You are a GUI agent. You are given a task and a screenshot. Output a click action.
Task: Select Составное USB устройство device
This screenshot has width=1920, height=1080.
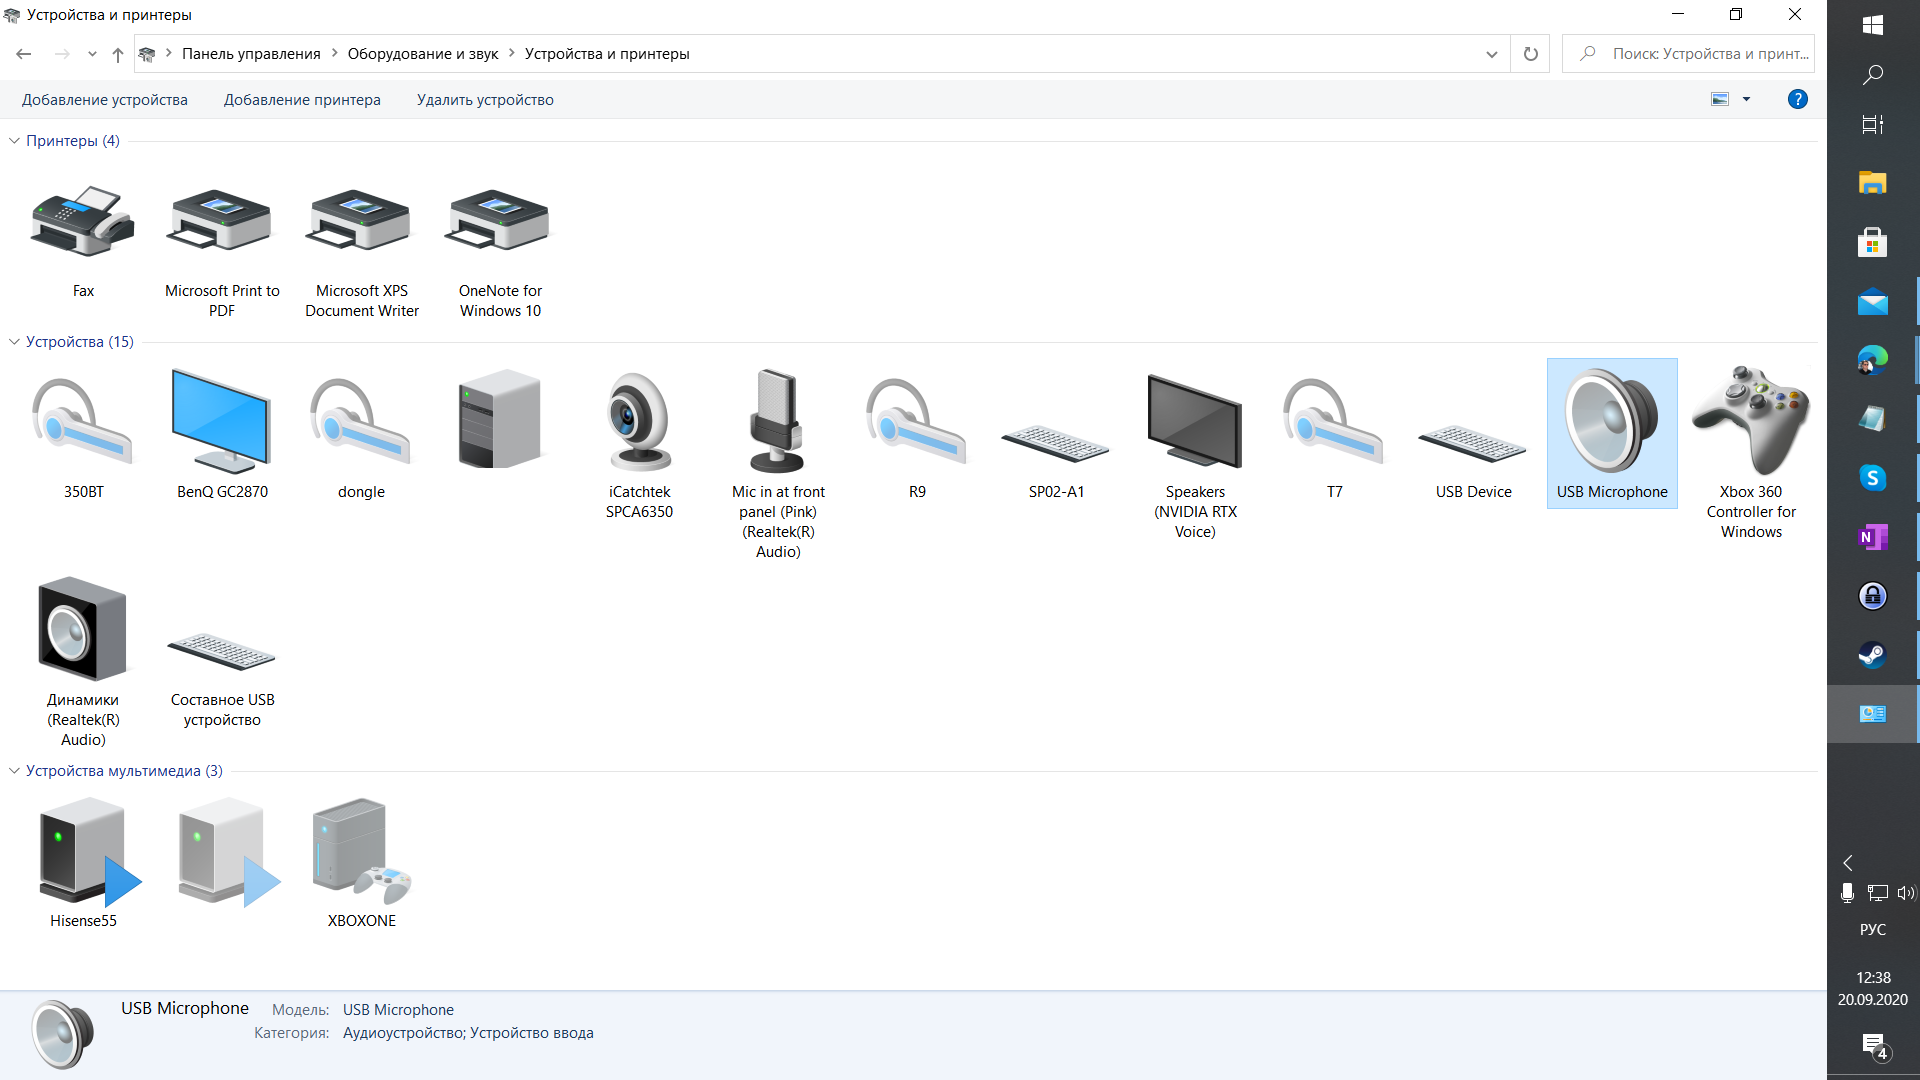click(x=222, y=652)
